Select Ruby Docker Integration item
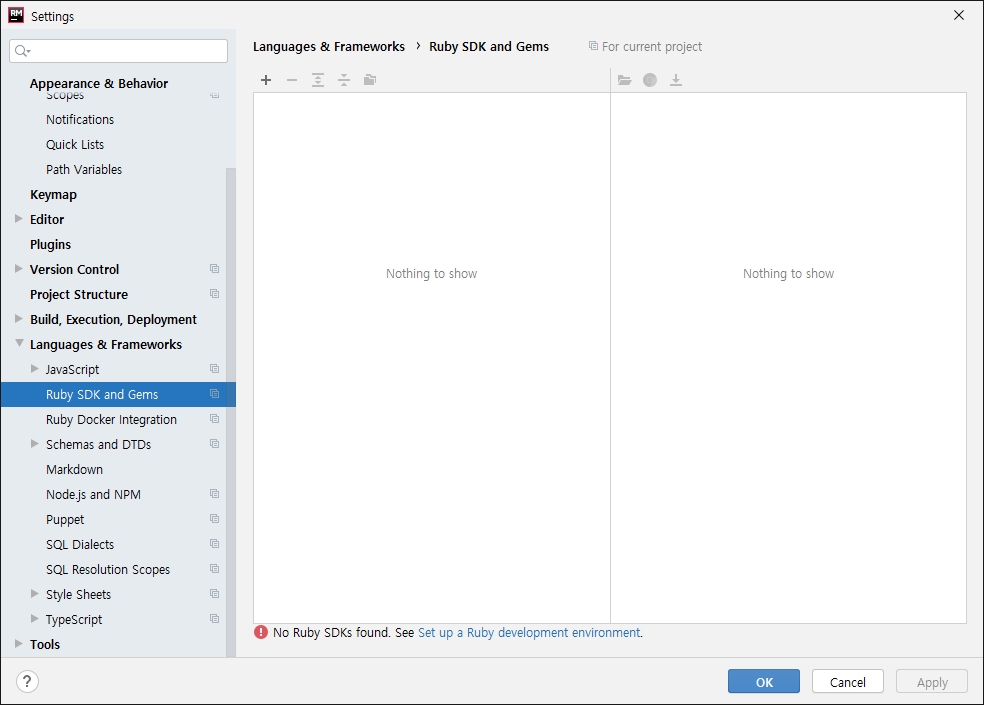The height and width of the screenshot is (705, 984). [x=111, y=419]
